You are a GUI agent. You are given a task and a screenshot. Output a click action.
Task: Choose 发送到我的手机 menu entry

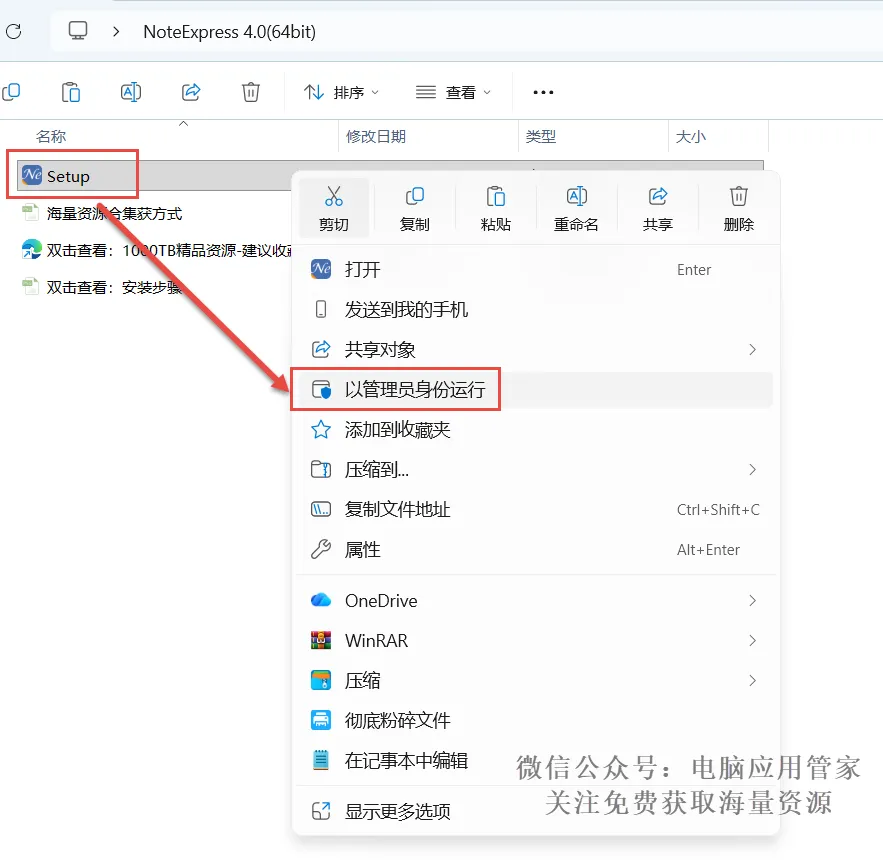coord(536,309)
